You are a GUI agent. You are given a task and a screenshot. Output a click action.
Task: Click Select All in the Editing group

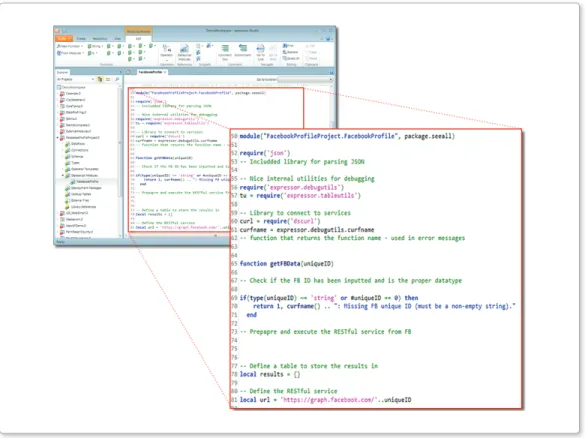pos(291,58)
